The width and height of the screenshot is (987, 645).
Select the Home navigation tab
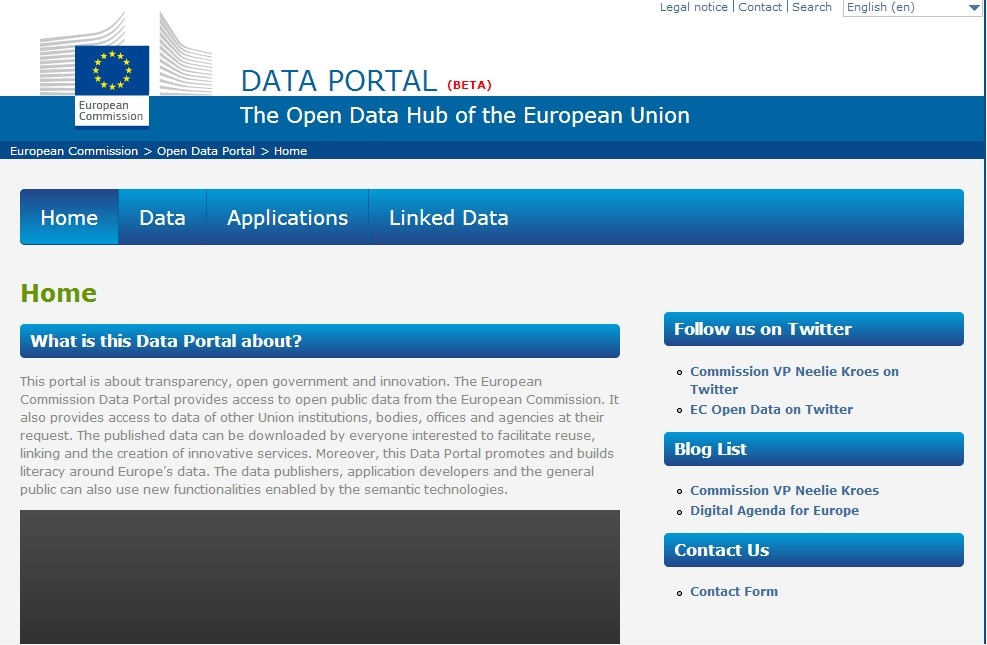(69, 218)
